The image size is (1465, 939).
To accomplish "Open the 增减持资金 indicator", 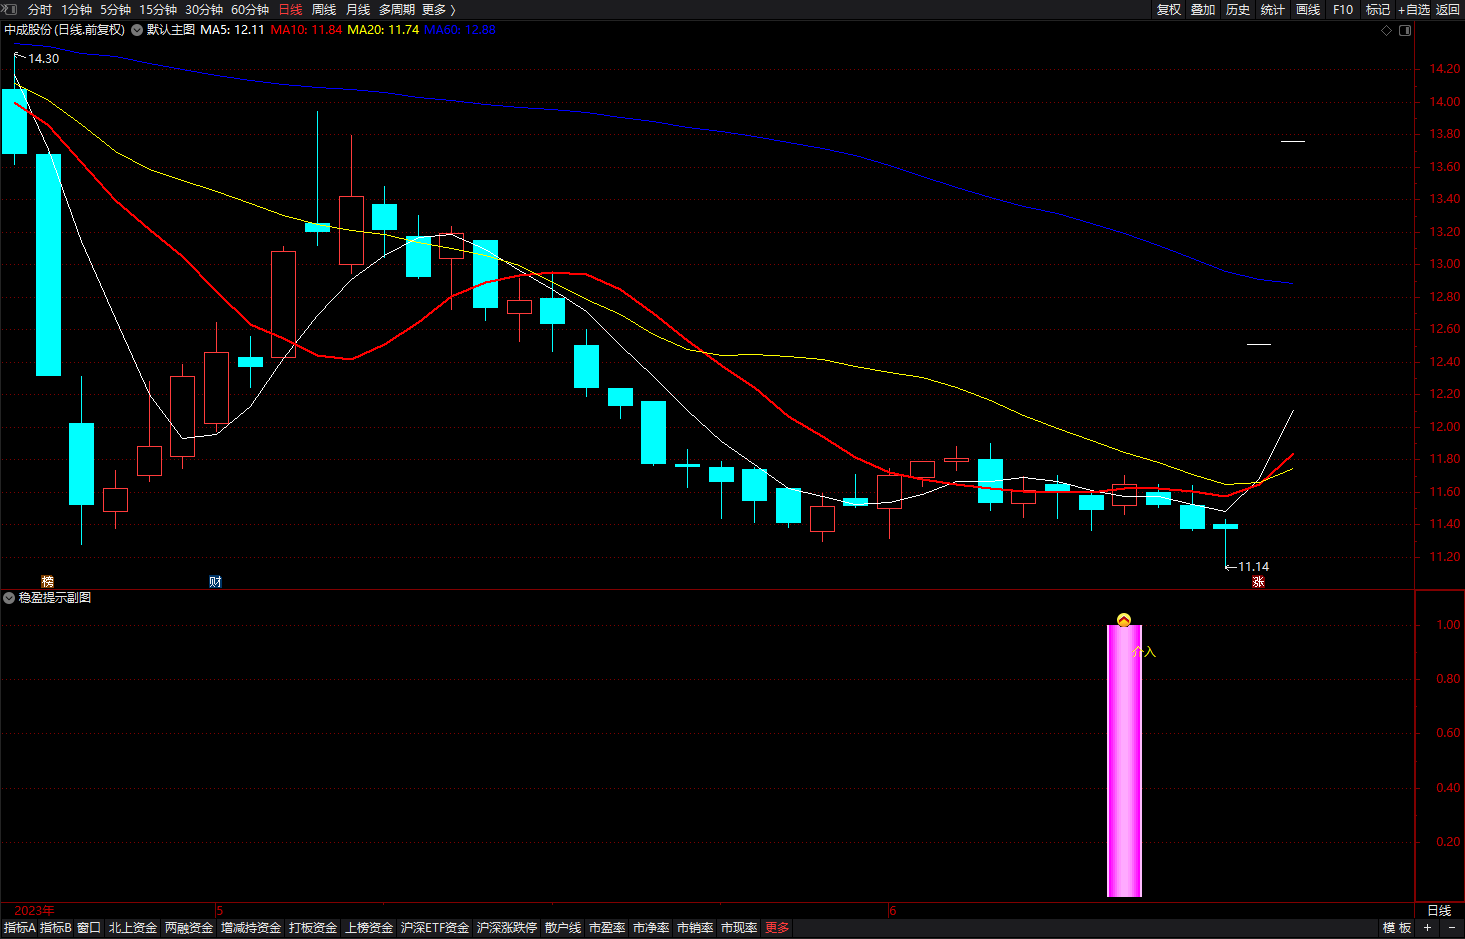I will 251,928.
